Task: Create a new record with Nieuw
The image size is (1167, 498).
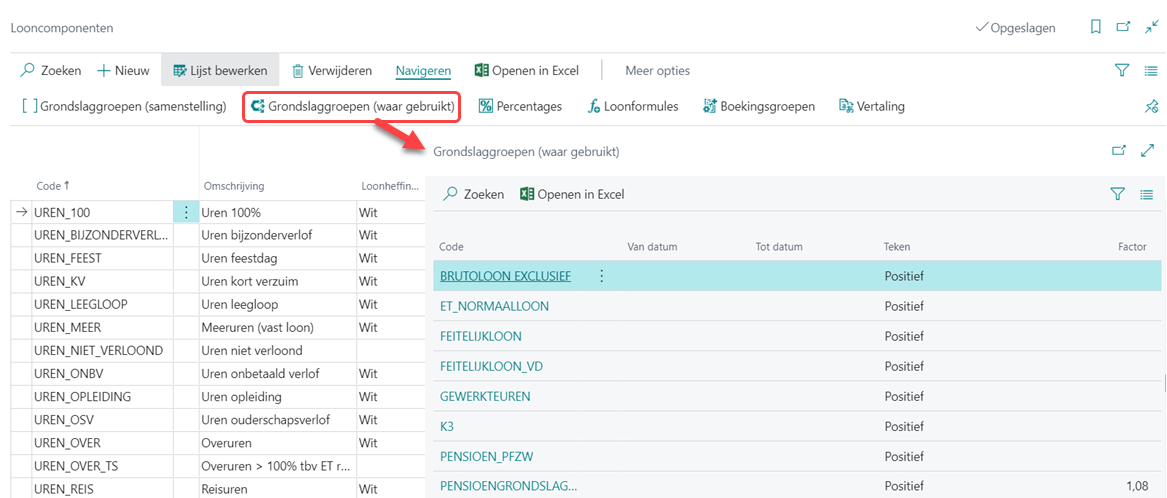Action: (123, 71)
